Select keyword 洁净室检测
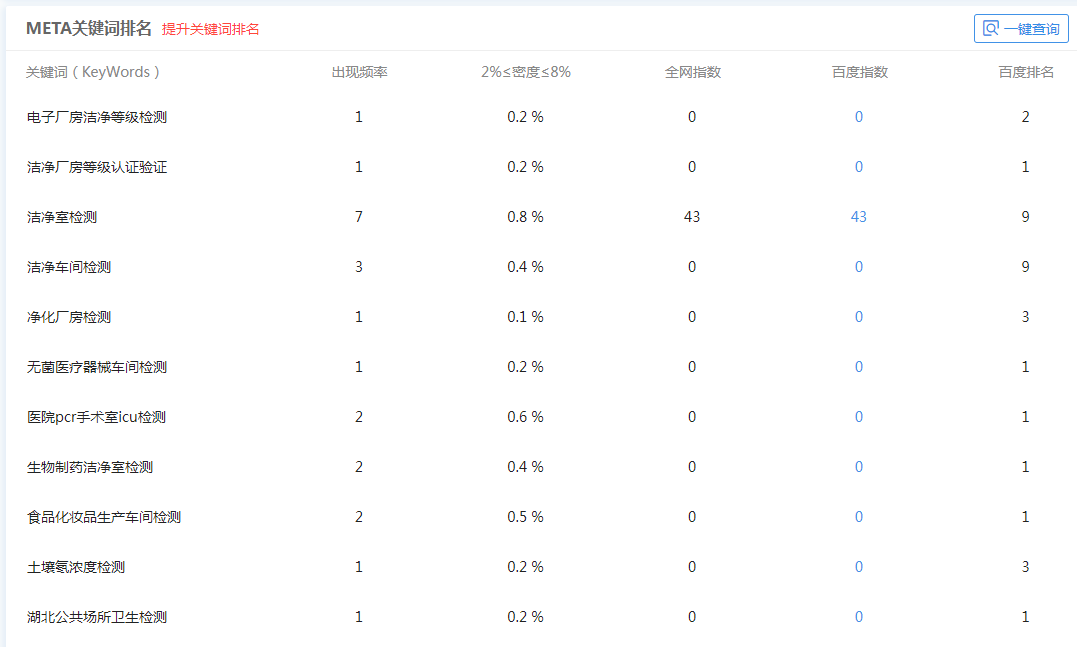1077x647 pixels. [x=62, y=218]
